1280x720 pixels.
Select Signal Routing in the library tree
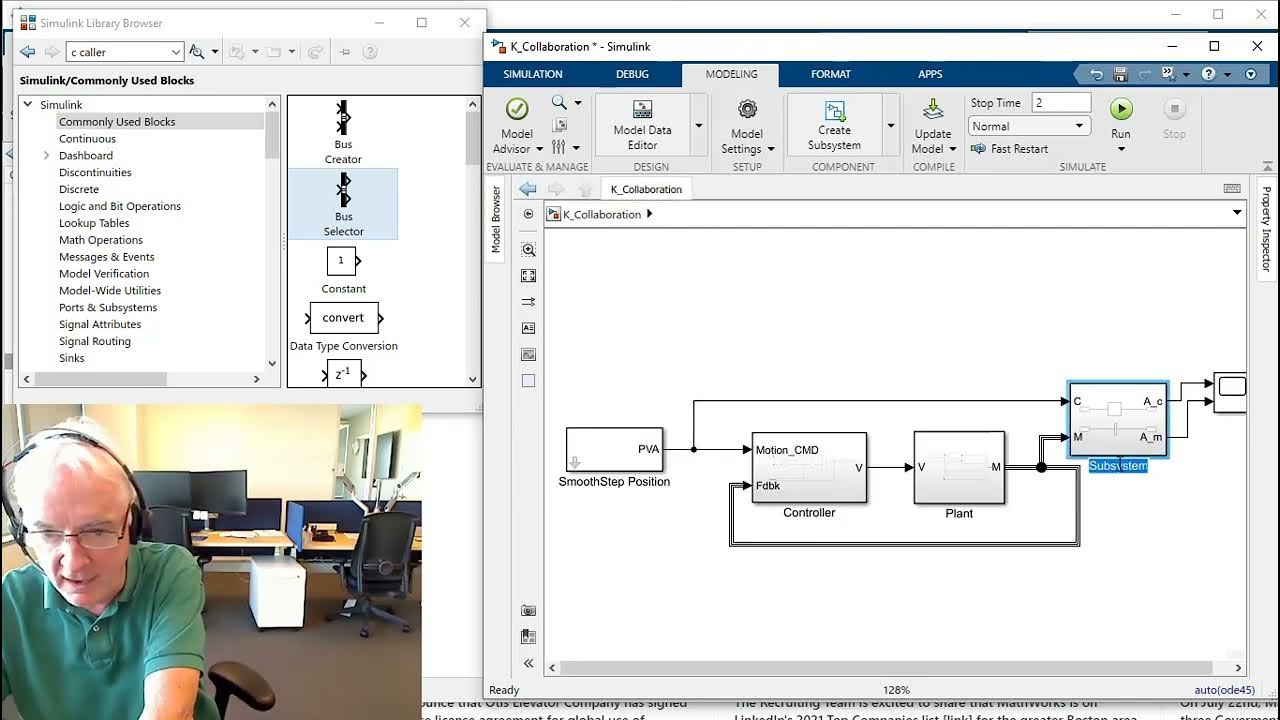pos(95,341)
